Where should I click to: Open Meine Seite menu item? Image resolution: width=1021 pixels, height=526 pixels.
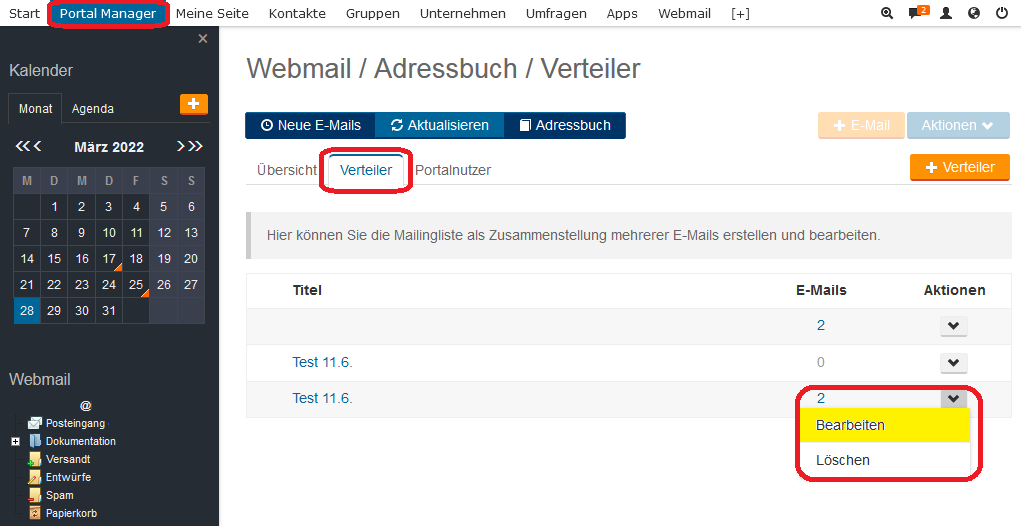212,14
